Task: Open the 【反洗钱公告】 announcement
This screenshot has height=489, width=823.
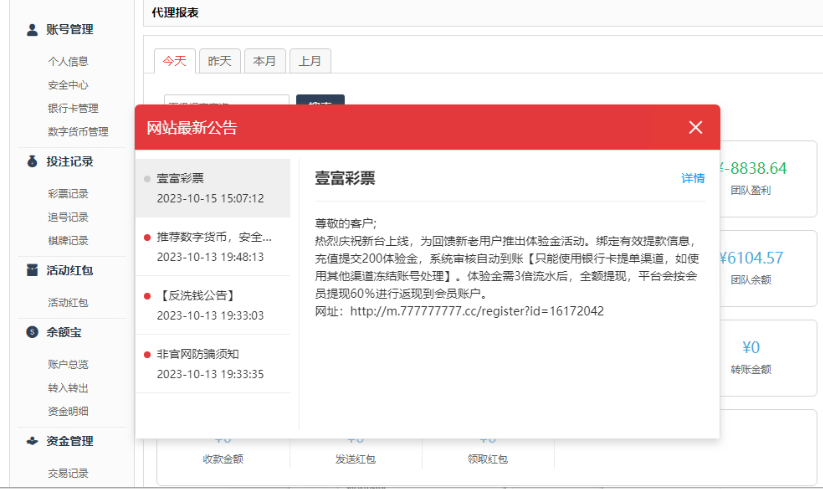Action: (x=213, y=305)
